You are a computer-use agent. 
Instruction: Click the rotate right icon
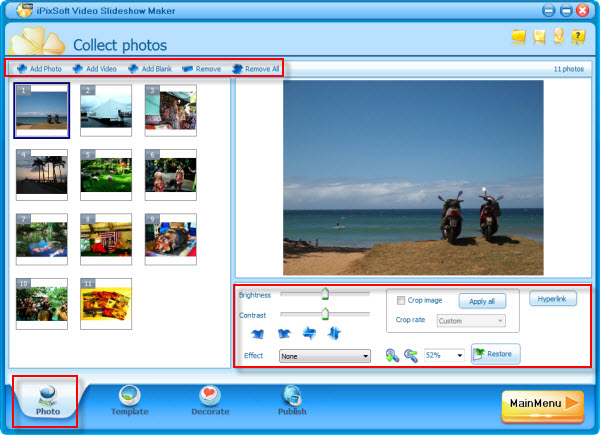284,333
